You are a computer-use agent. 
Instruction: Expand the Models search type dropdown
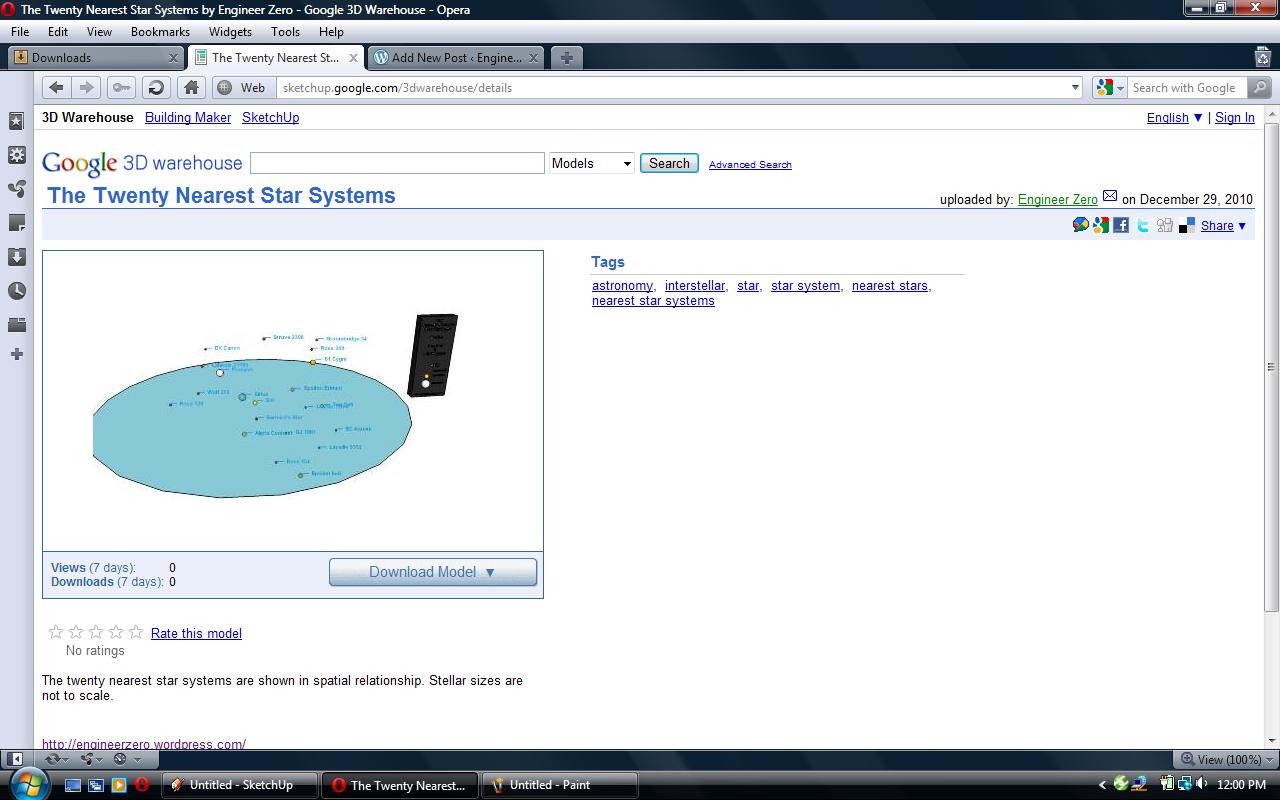pyautogui.click(x=592, y=164)
